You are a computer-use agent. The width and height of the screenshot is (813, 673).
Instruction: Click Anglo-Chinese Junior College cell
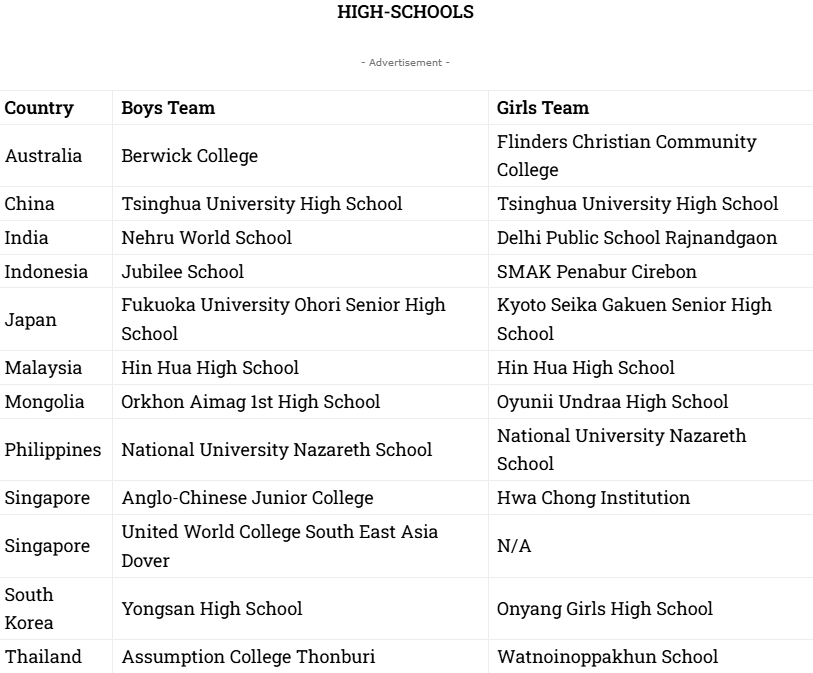248,498
